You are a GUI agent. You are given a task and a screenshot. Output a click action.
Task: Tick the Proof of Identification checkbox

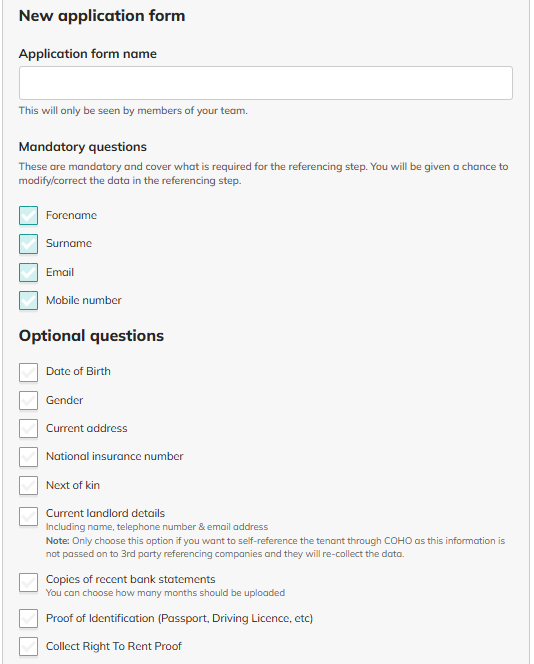coord(28,619)
